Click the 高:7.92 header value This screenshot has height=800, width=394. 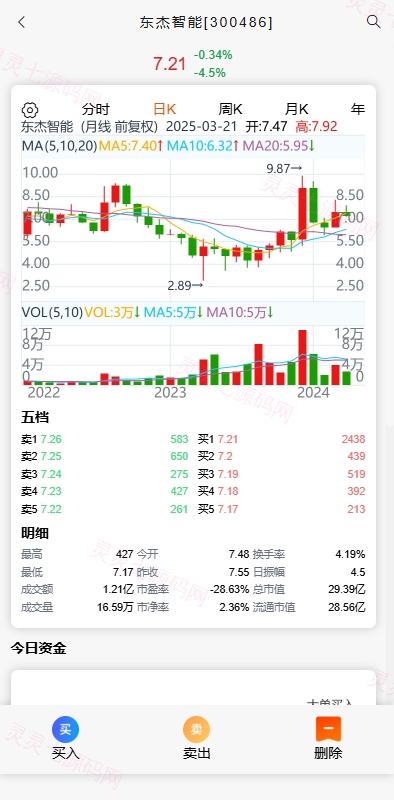[x=316, y=127]
